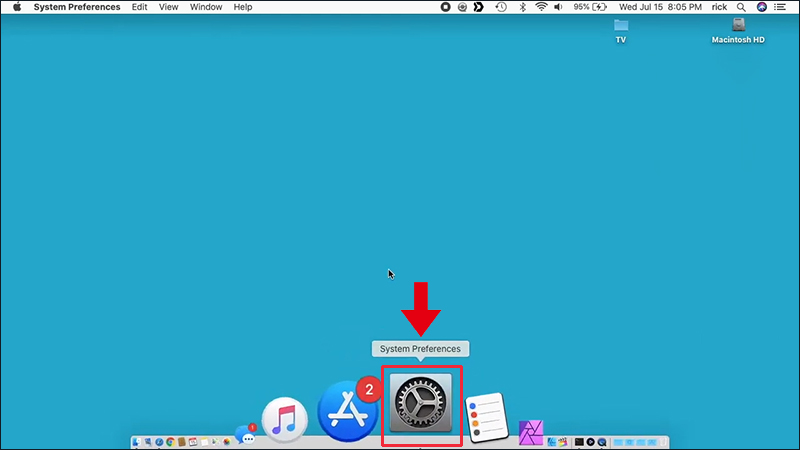Viewport: 800px width, 450px height.
Task: Open the Help menu
Action: 243,7
